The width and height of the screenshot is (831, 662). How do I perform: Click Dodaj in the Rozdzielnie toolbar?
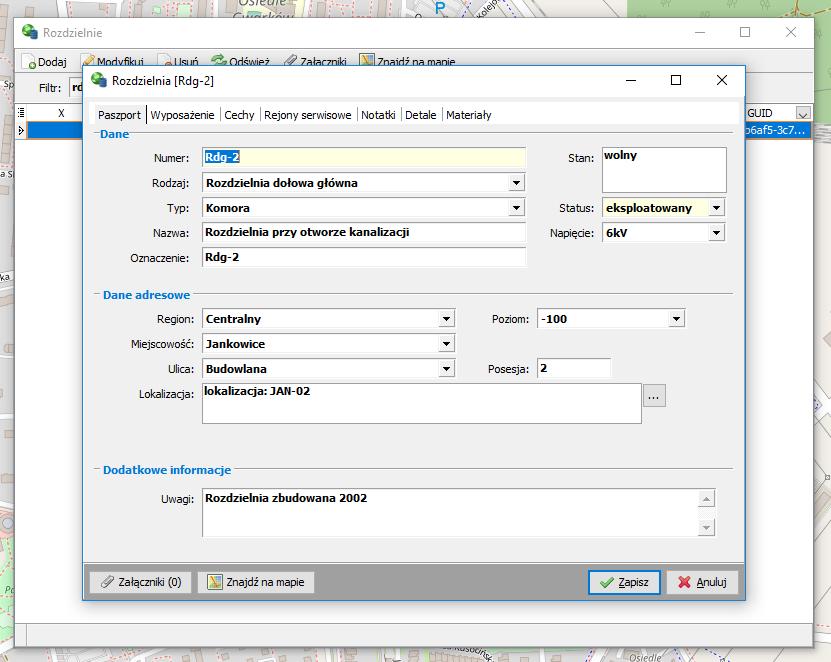click(45, 61)
